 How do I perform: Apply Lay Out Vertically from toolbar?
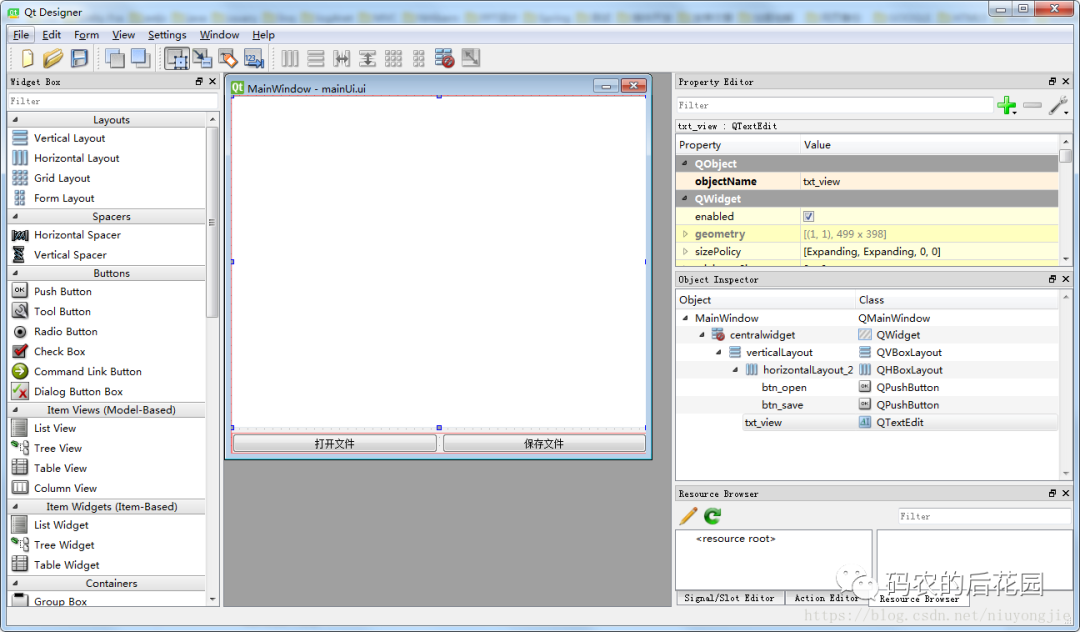pos(315,59)
